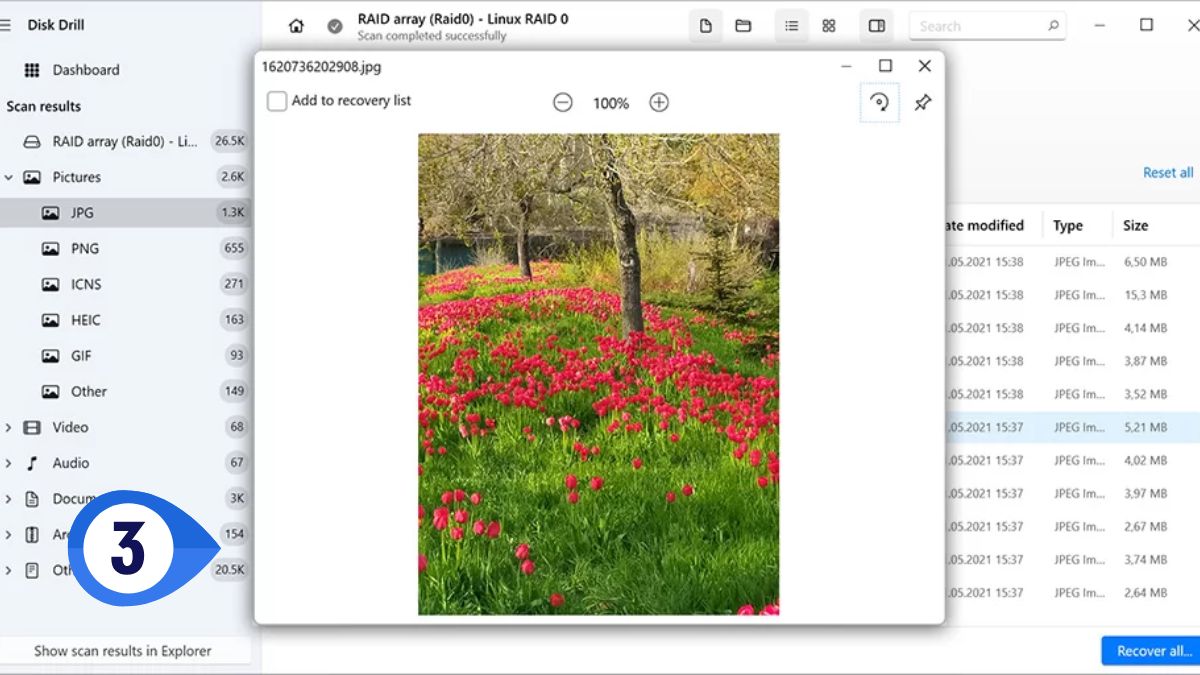Rotate the previewed image
Image resolution: width=1200 pixels, height=675 pixels.
click(879, 102)
